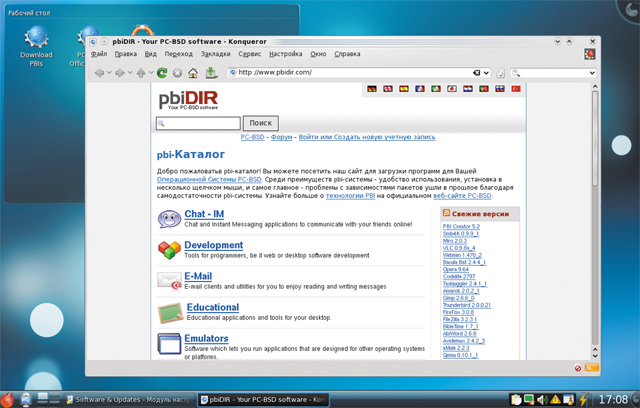
Task: Open the Вид menu
Action: 151,54
